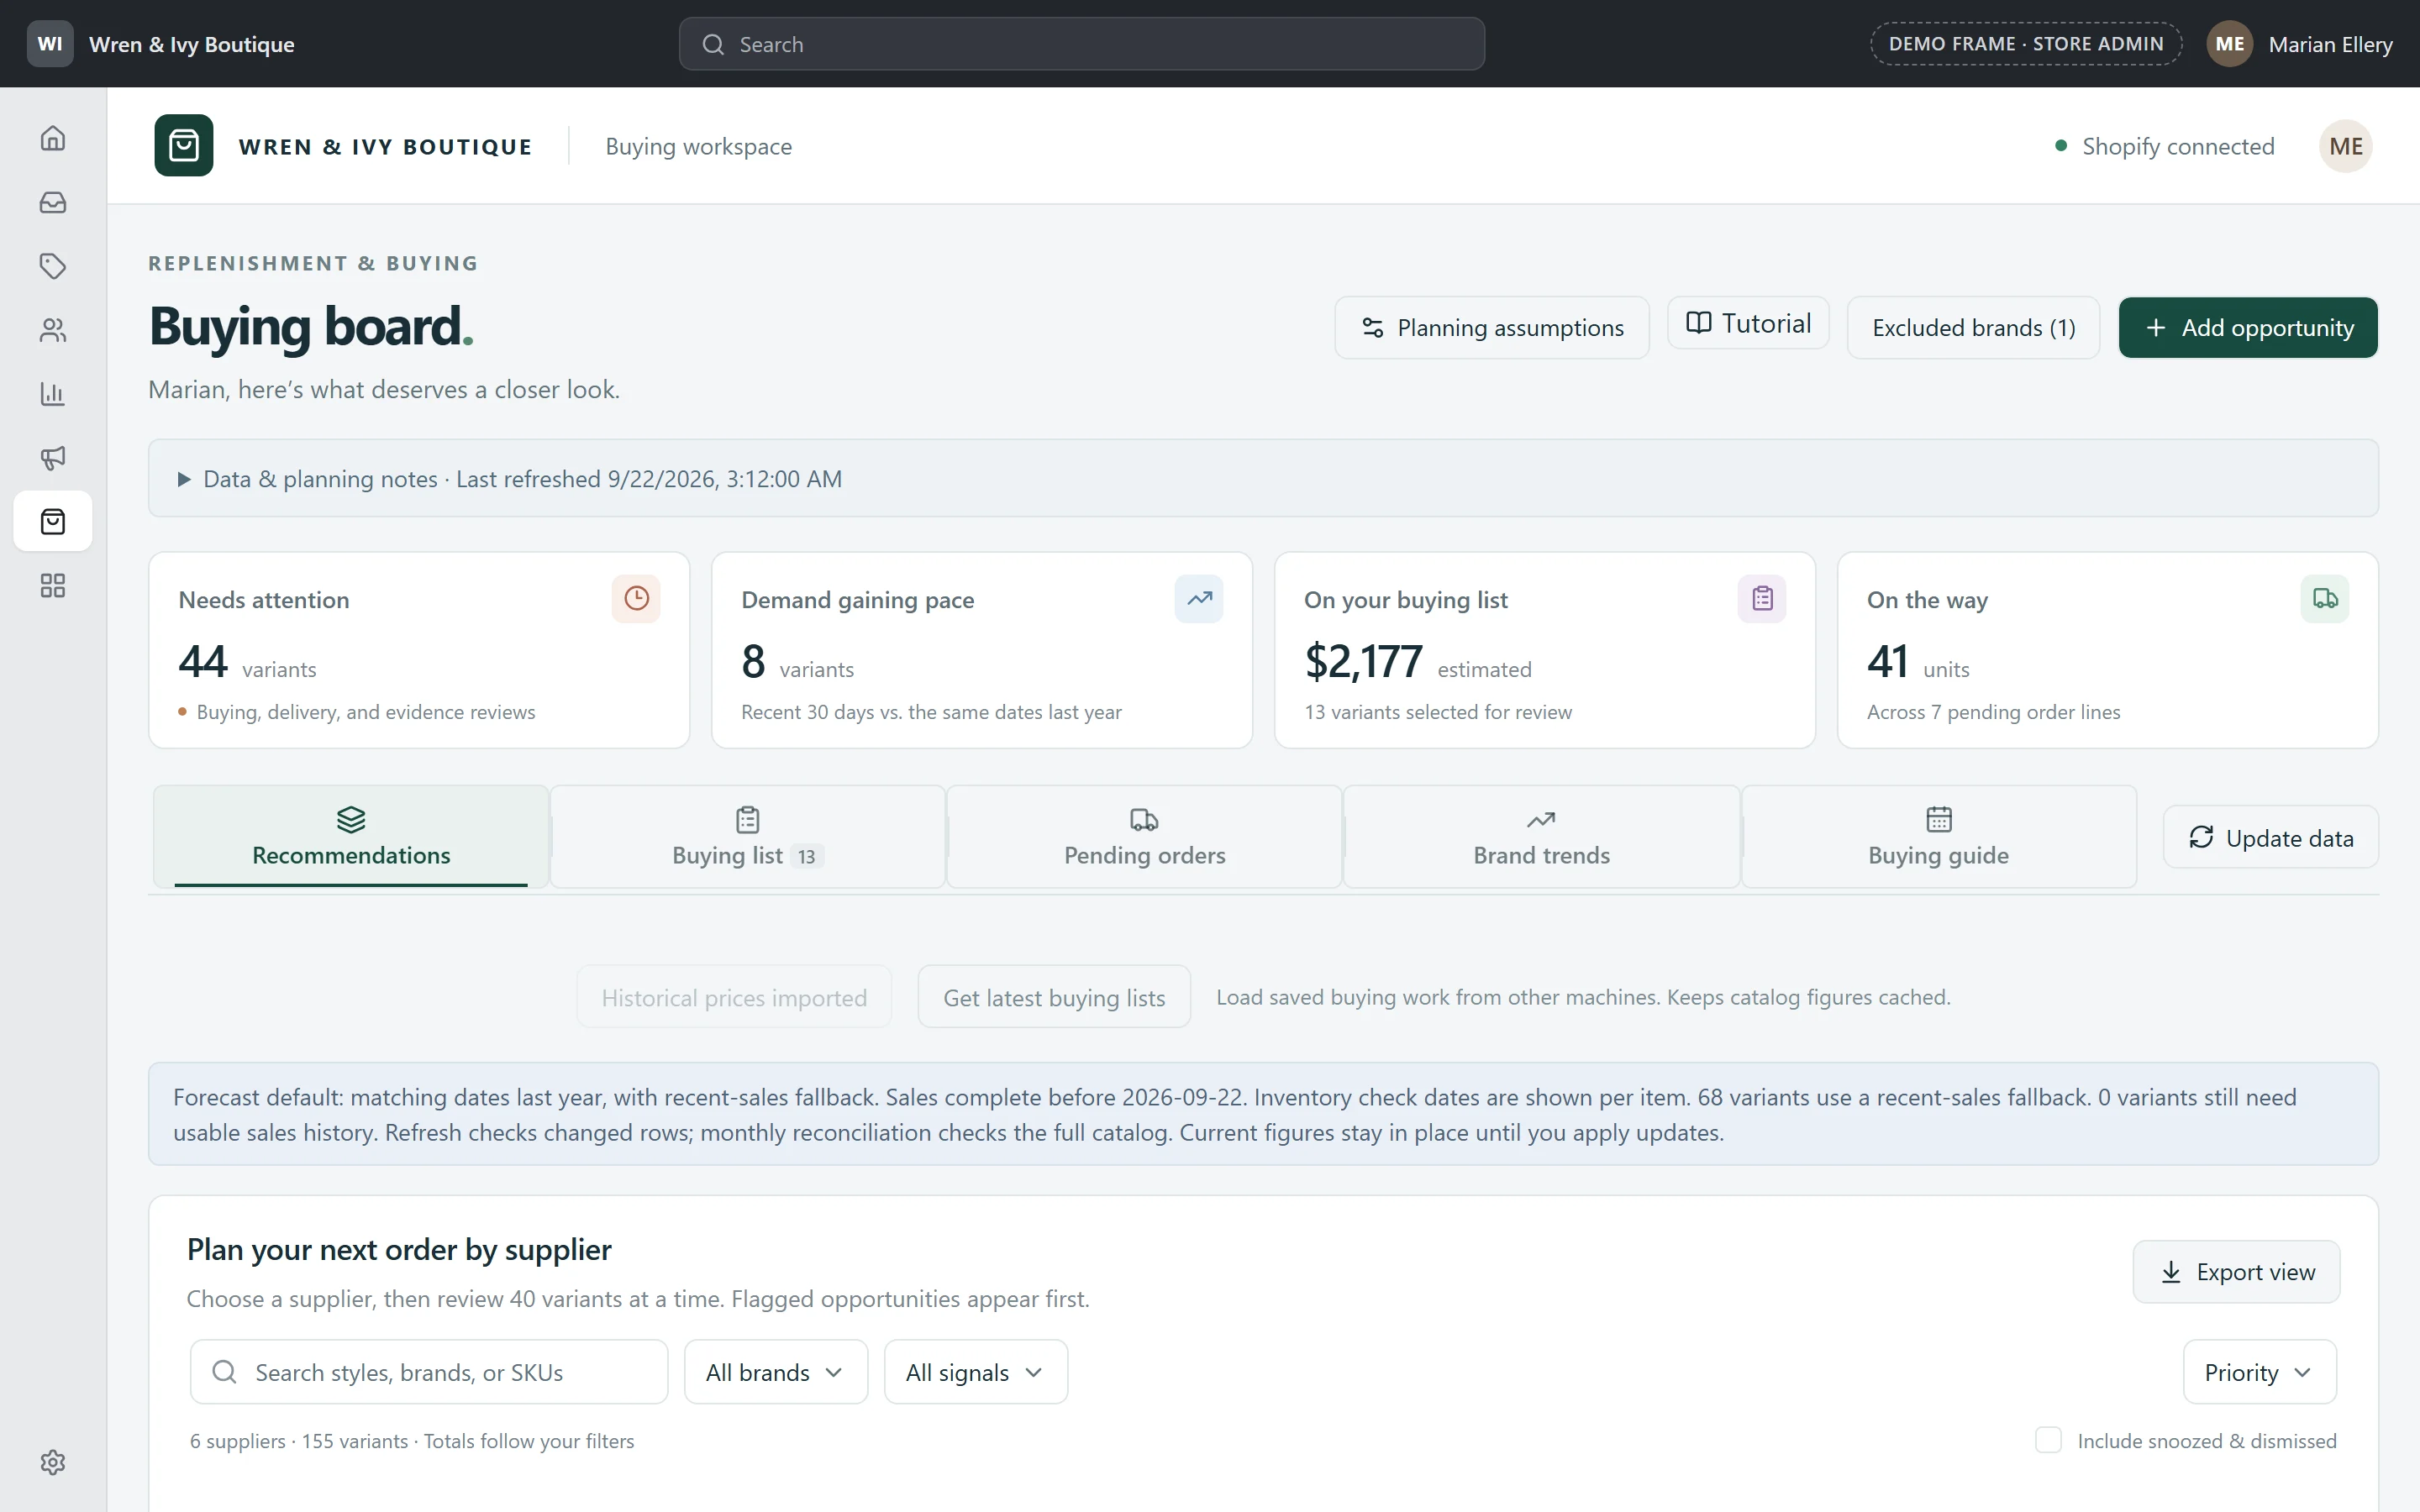Click Search styles, brands, or SKUs field
The image size is (2420, 1512).
coord(429,1372)
